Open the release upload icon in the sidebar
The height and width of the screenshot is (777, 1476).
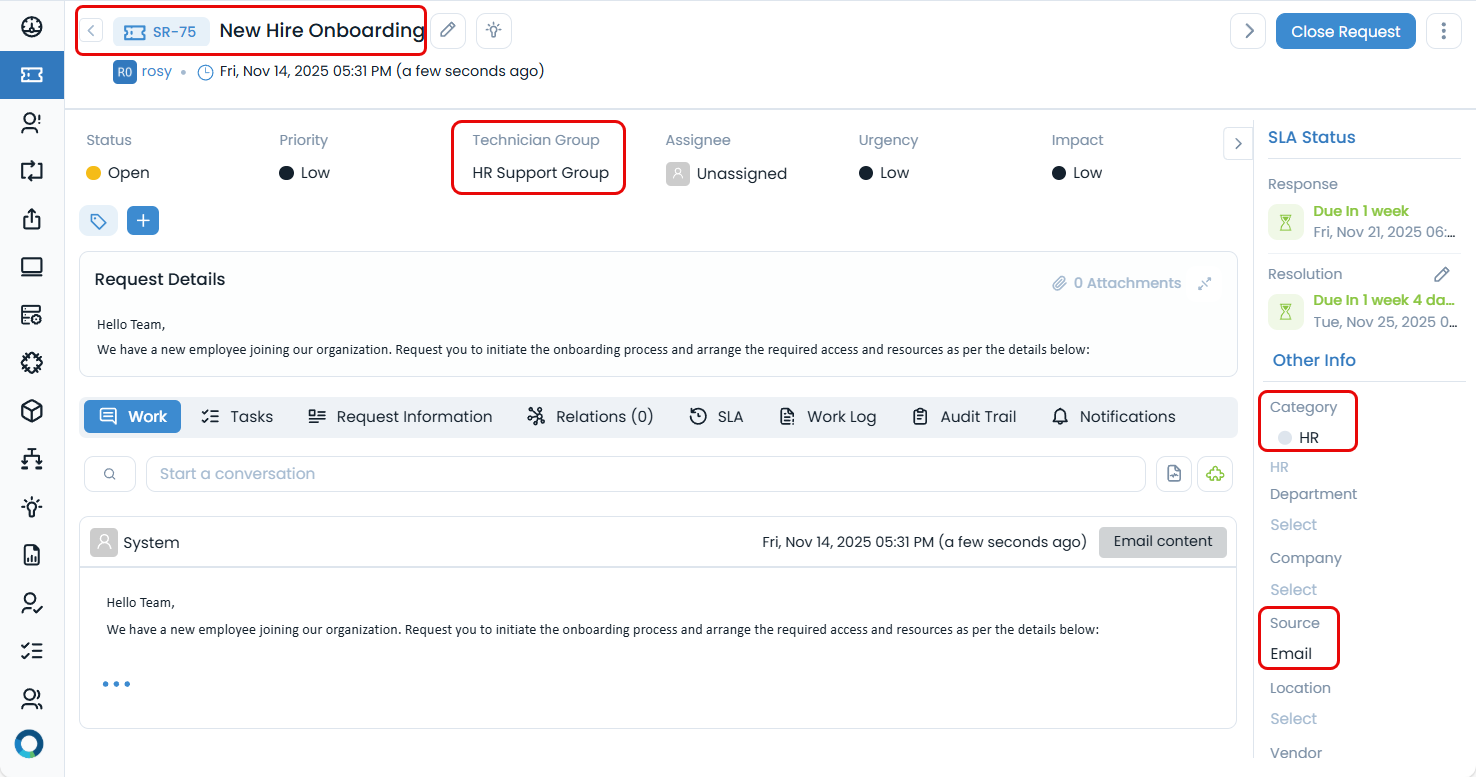pos(32,219)
